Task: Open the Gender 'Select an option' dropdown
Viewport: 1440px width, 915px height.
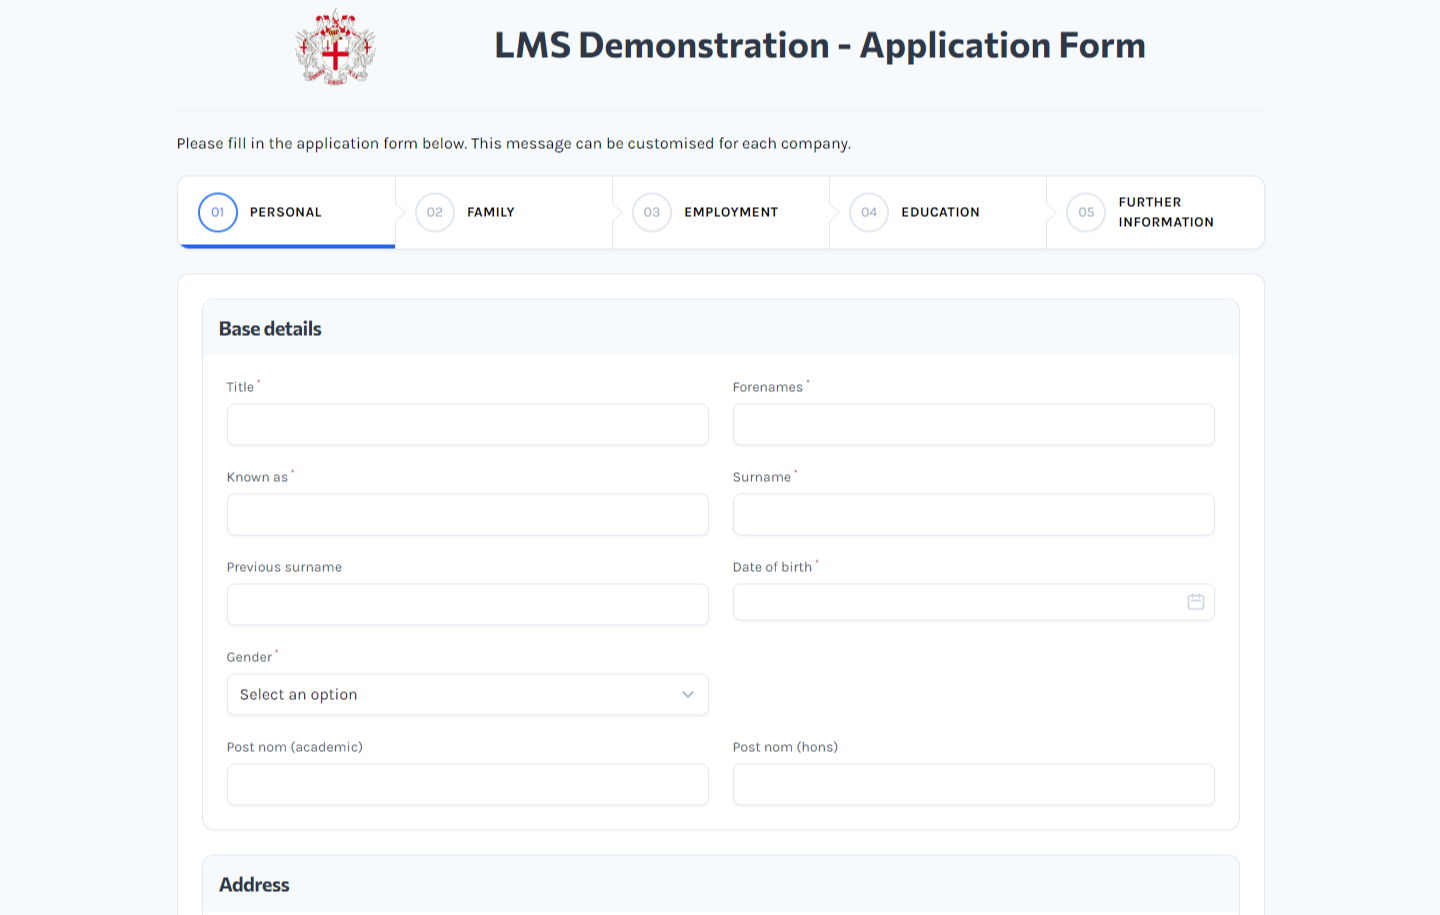Action: click(467, 694)
